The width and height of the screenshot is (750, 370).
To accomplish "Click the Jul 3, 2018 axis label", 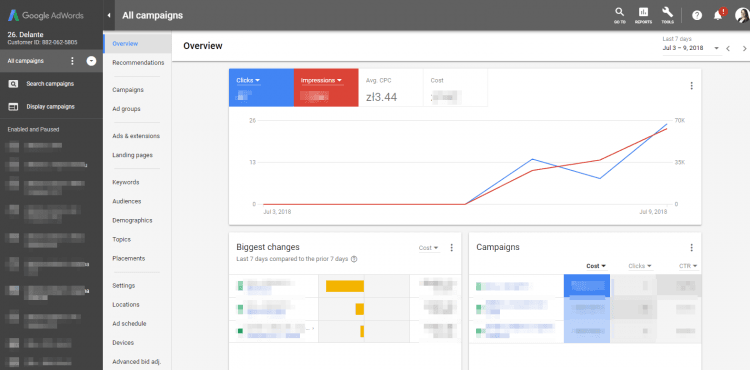I will [277, 211].
